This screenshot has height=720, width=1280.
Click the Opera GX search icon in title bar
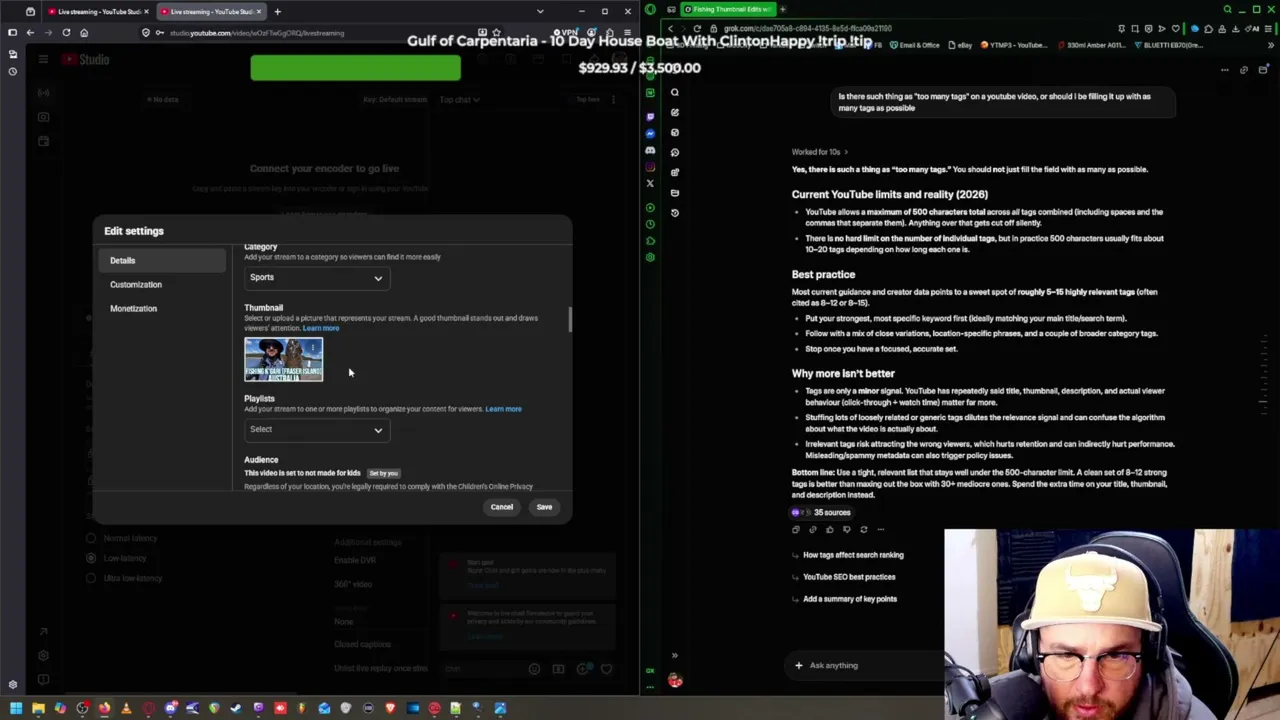[x=1227, y=9]
